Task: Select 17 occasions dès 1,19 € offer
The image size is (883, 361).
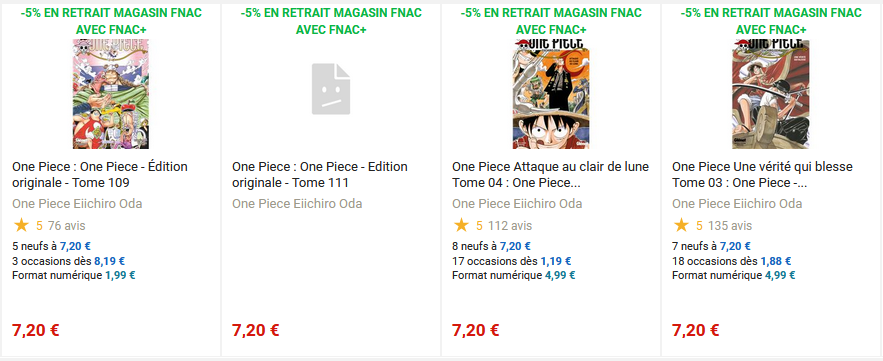Action: [512, 261]
